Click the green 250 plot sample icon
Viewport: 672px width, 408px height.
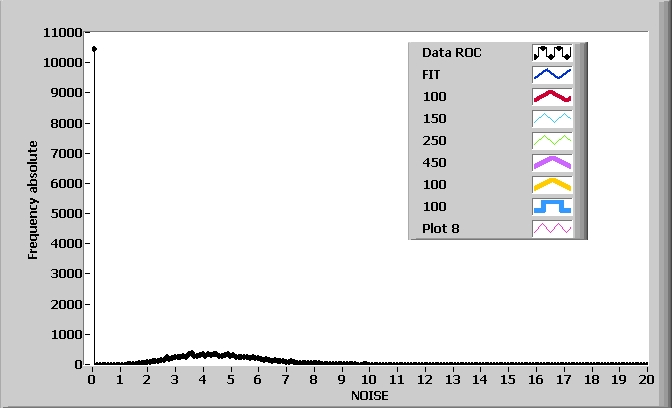click(551, 140)
